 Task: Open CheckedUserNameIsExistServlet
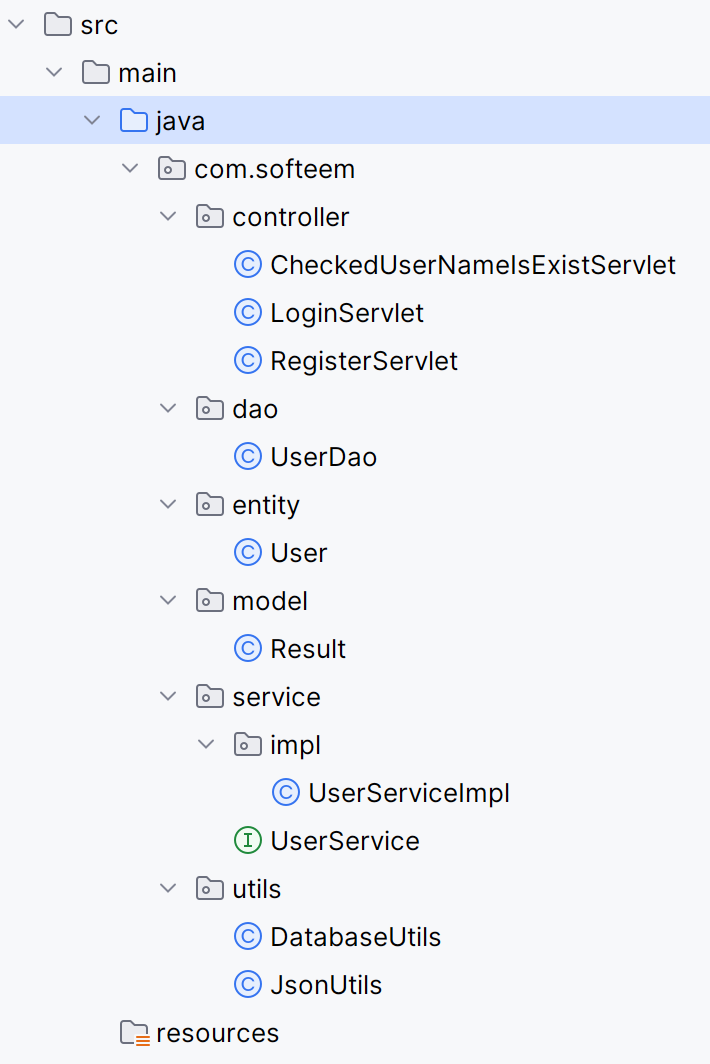coord(473,264)
